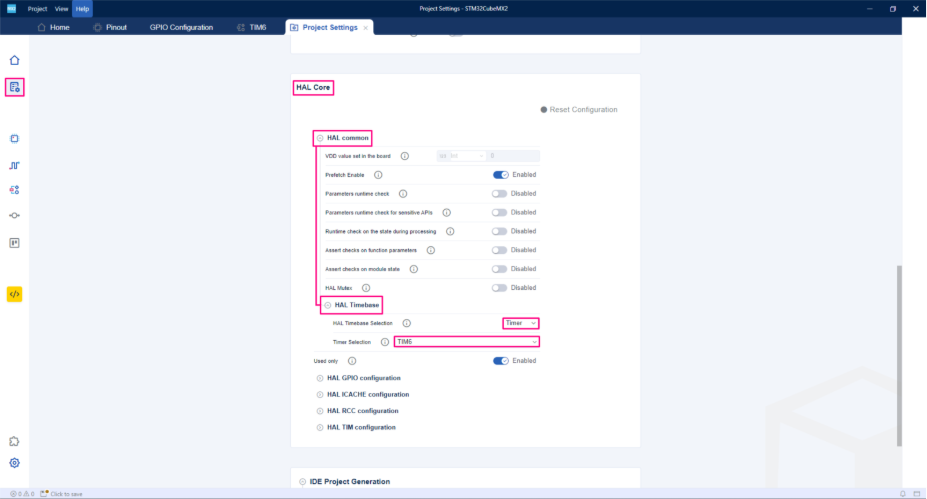Expand IDE Project Generation section

coord(303,482)
